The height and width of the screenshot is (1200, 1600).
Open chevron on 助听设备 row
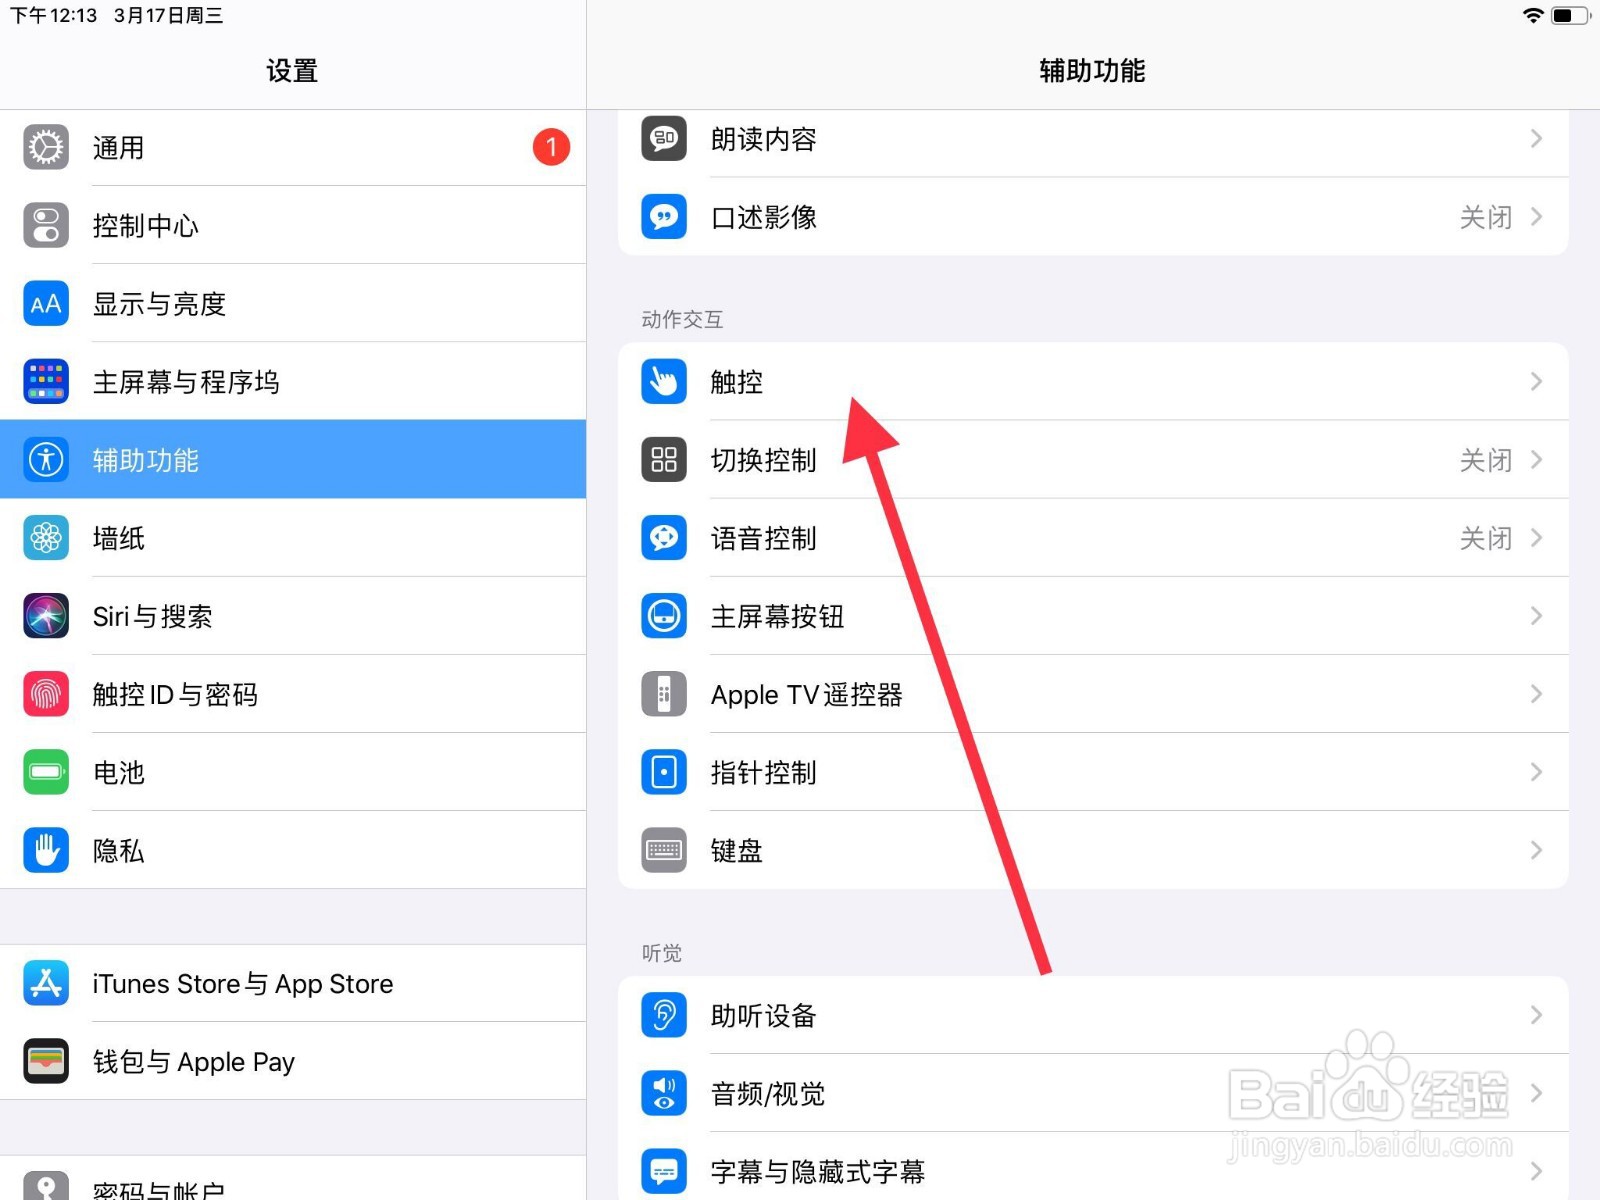pyautogui.click(x=1537, y=1015)
